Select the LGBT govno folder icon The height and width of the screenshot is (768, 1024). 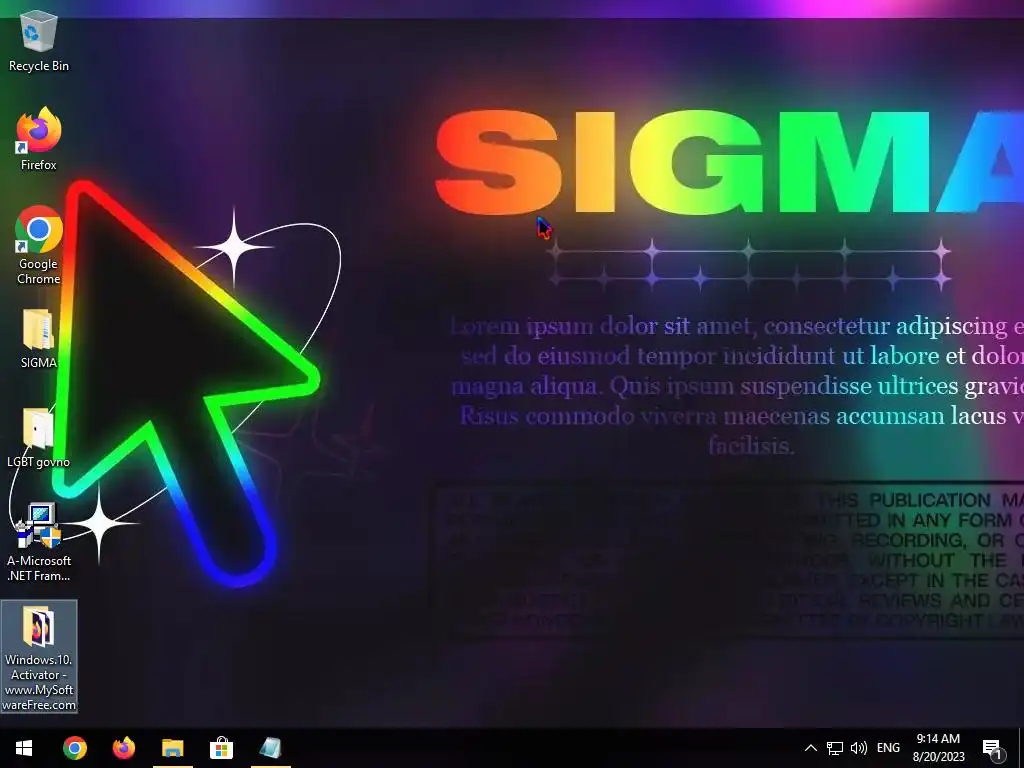coord(39,438)
